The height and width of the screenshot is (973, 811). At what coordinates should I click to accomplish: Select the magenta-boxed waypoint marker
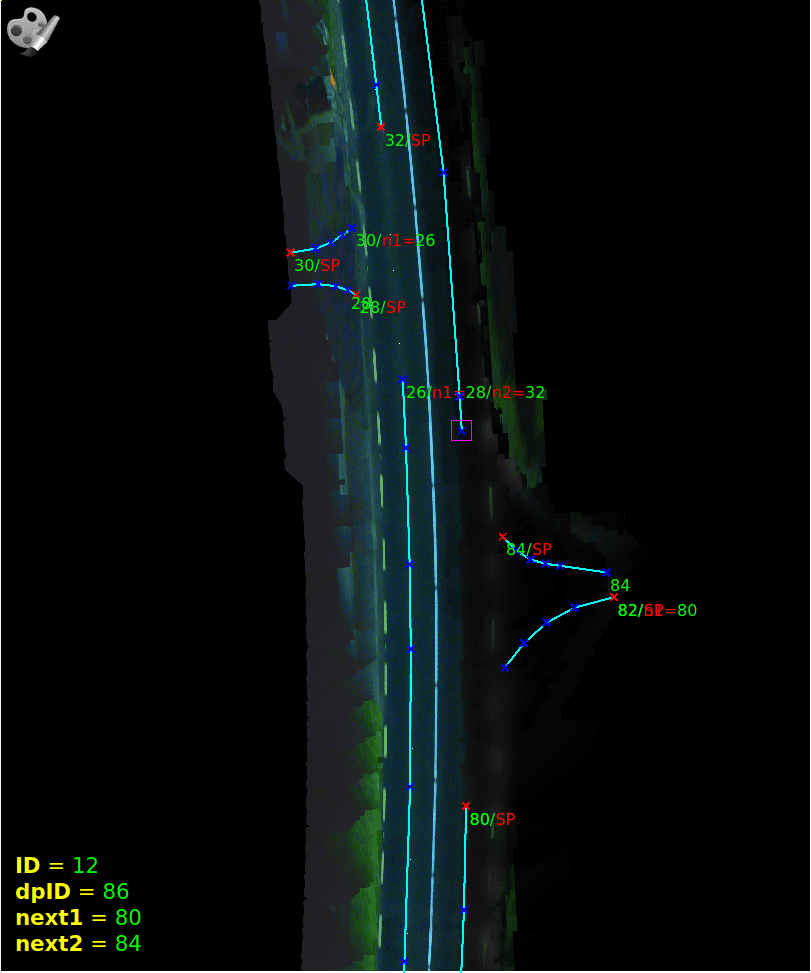coord(461,430)
